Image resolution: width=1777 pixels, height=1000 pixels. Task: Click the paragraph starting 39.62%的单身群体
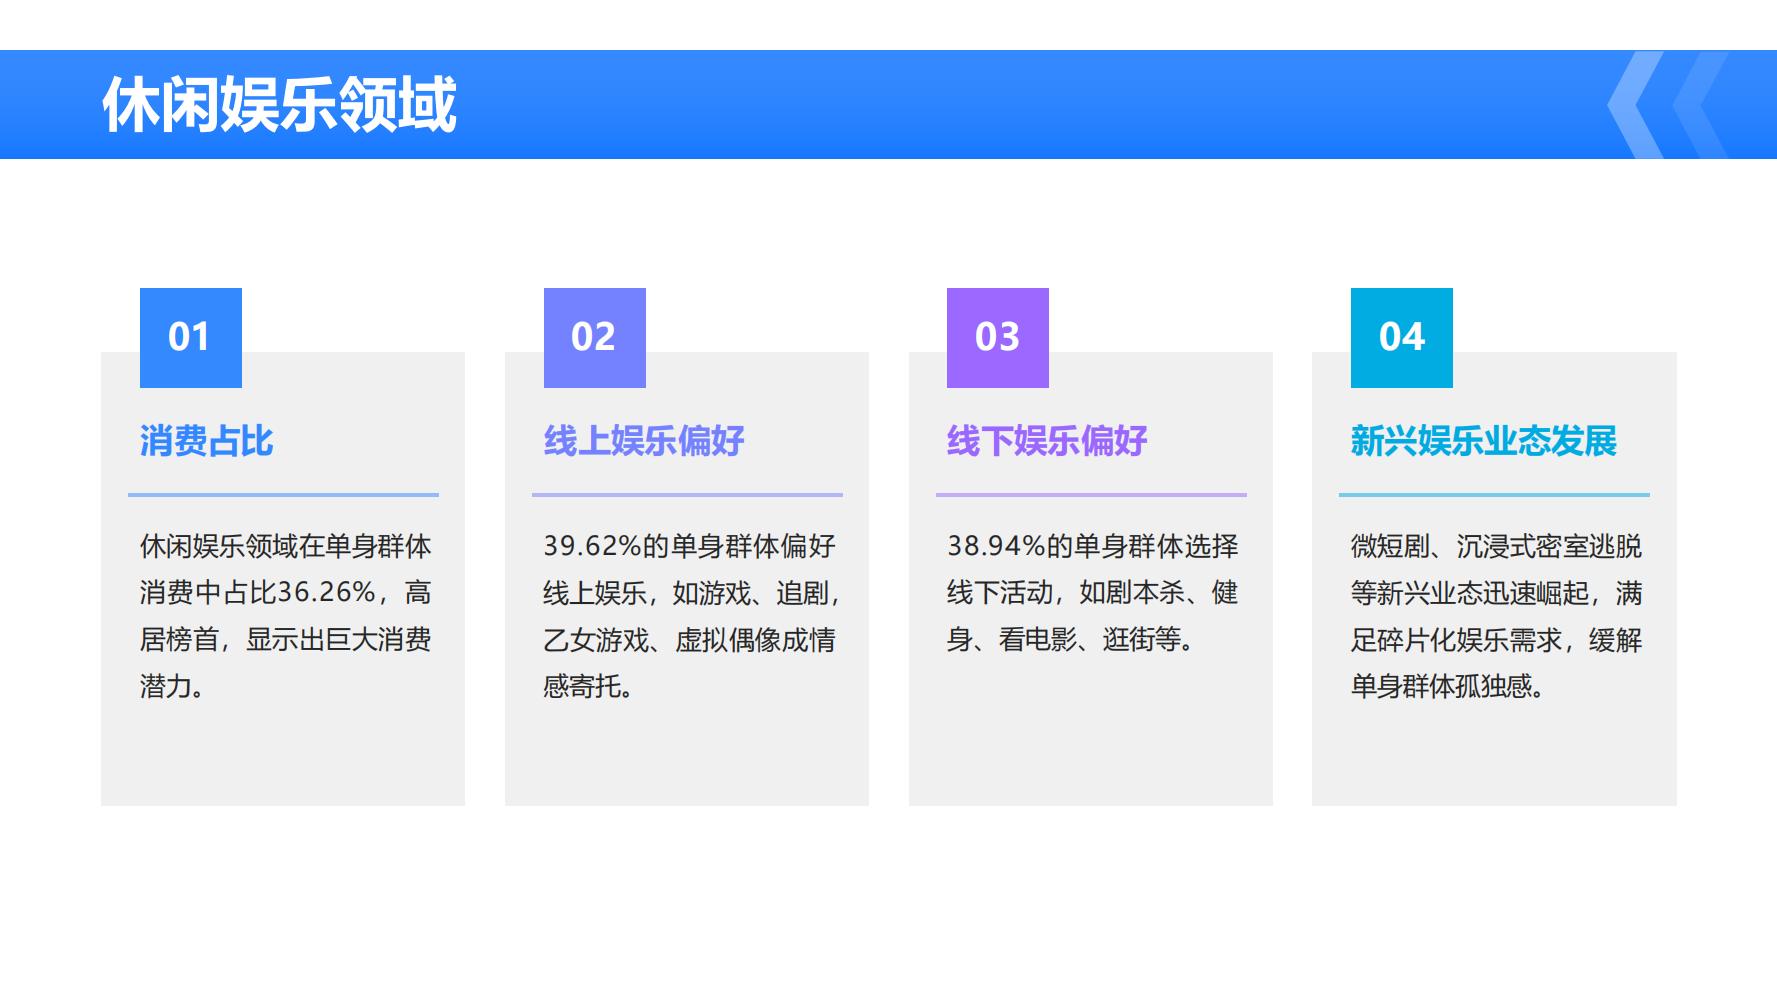(692, 616)
